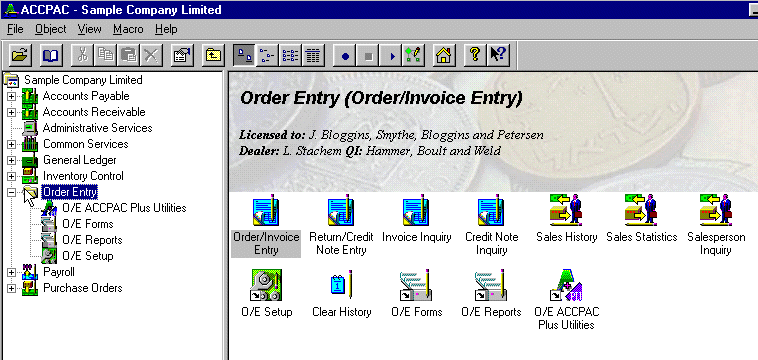Click the O/E Reports icon in right pane
The height and width of the screenshot is (360, 758).
click(491, 285)
